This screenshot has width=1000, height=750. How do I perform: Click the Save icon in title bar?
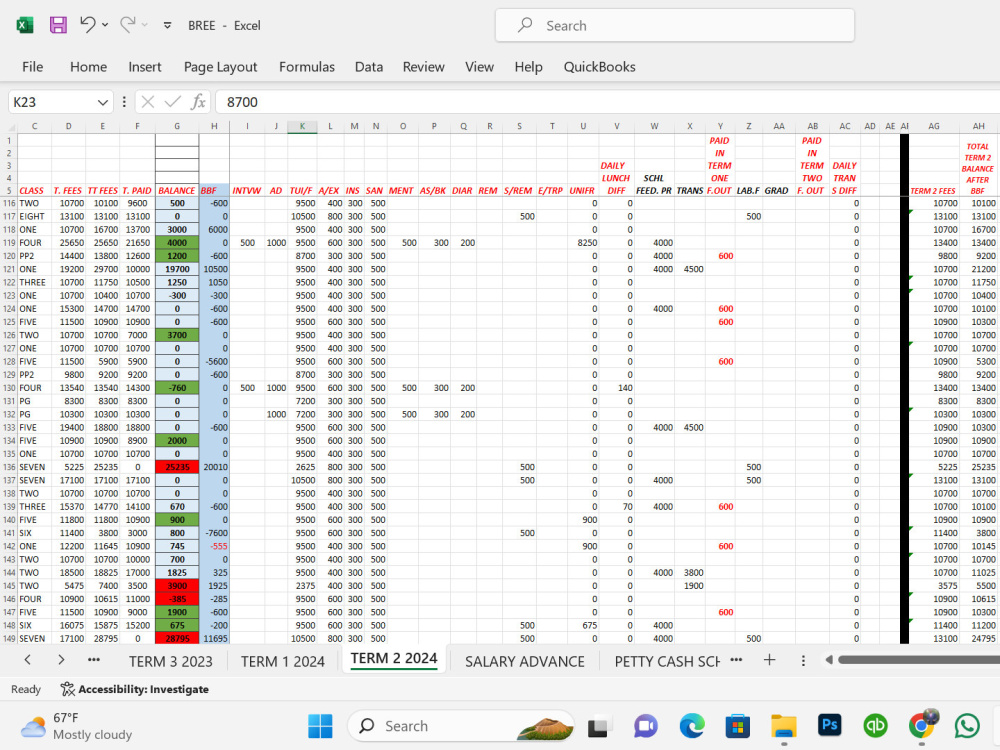coord(58,26)
